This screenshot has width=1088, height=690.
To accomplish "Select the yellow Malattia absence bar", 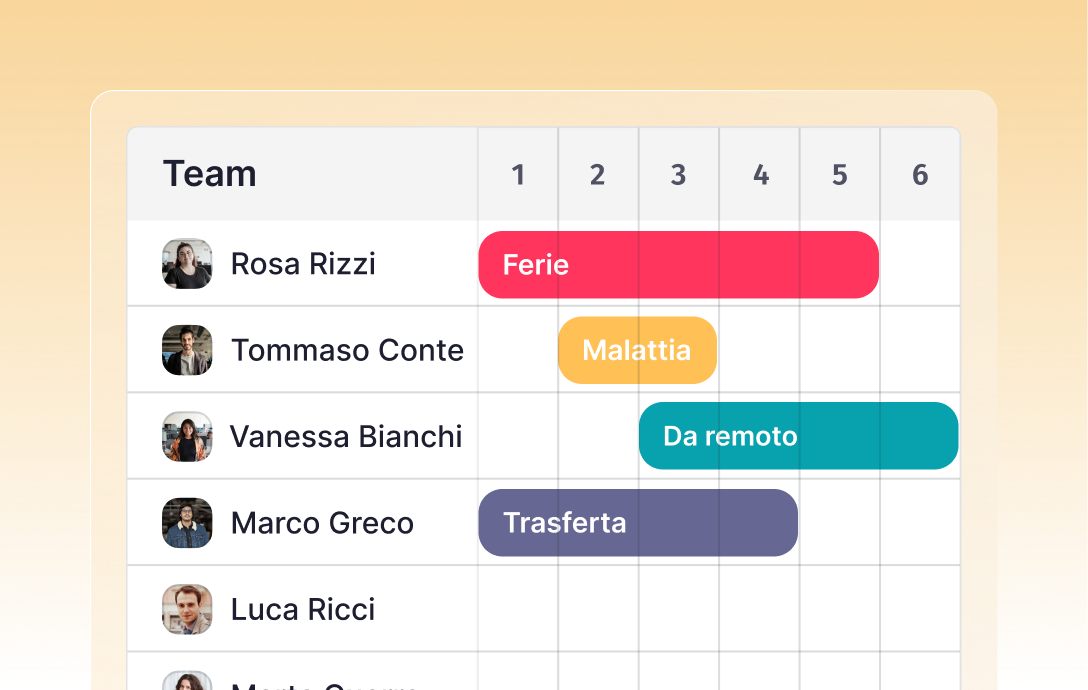I will tap(637, 350).
